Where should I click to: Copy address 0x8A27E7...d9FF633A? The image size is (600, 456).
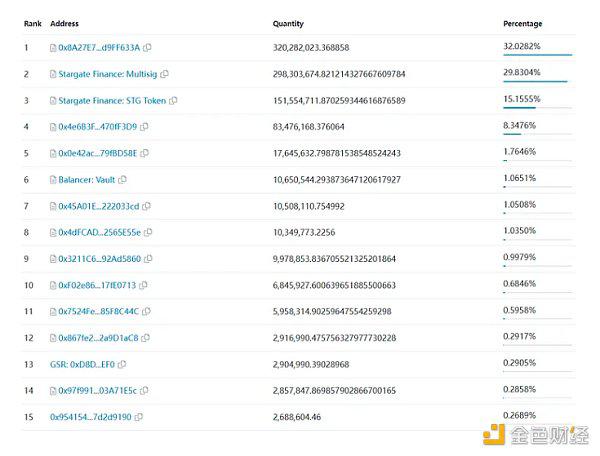pyautogui.click(x=147, y=47)
